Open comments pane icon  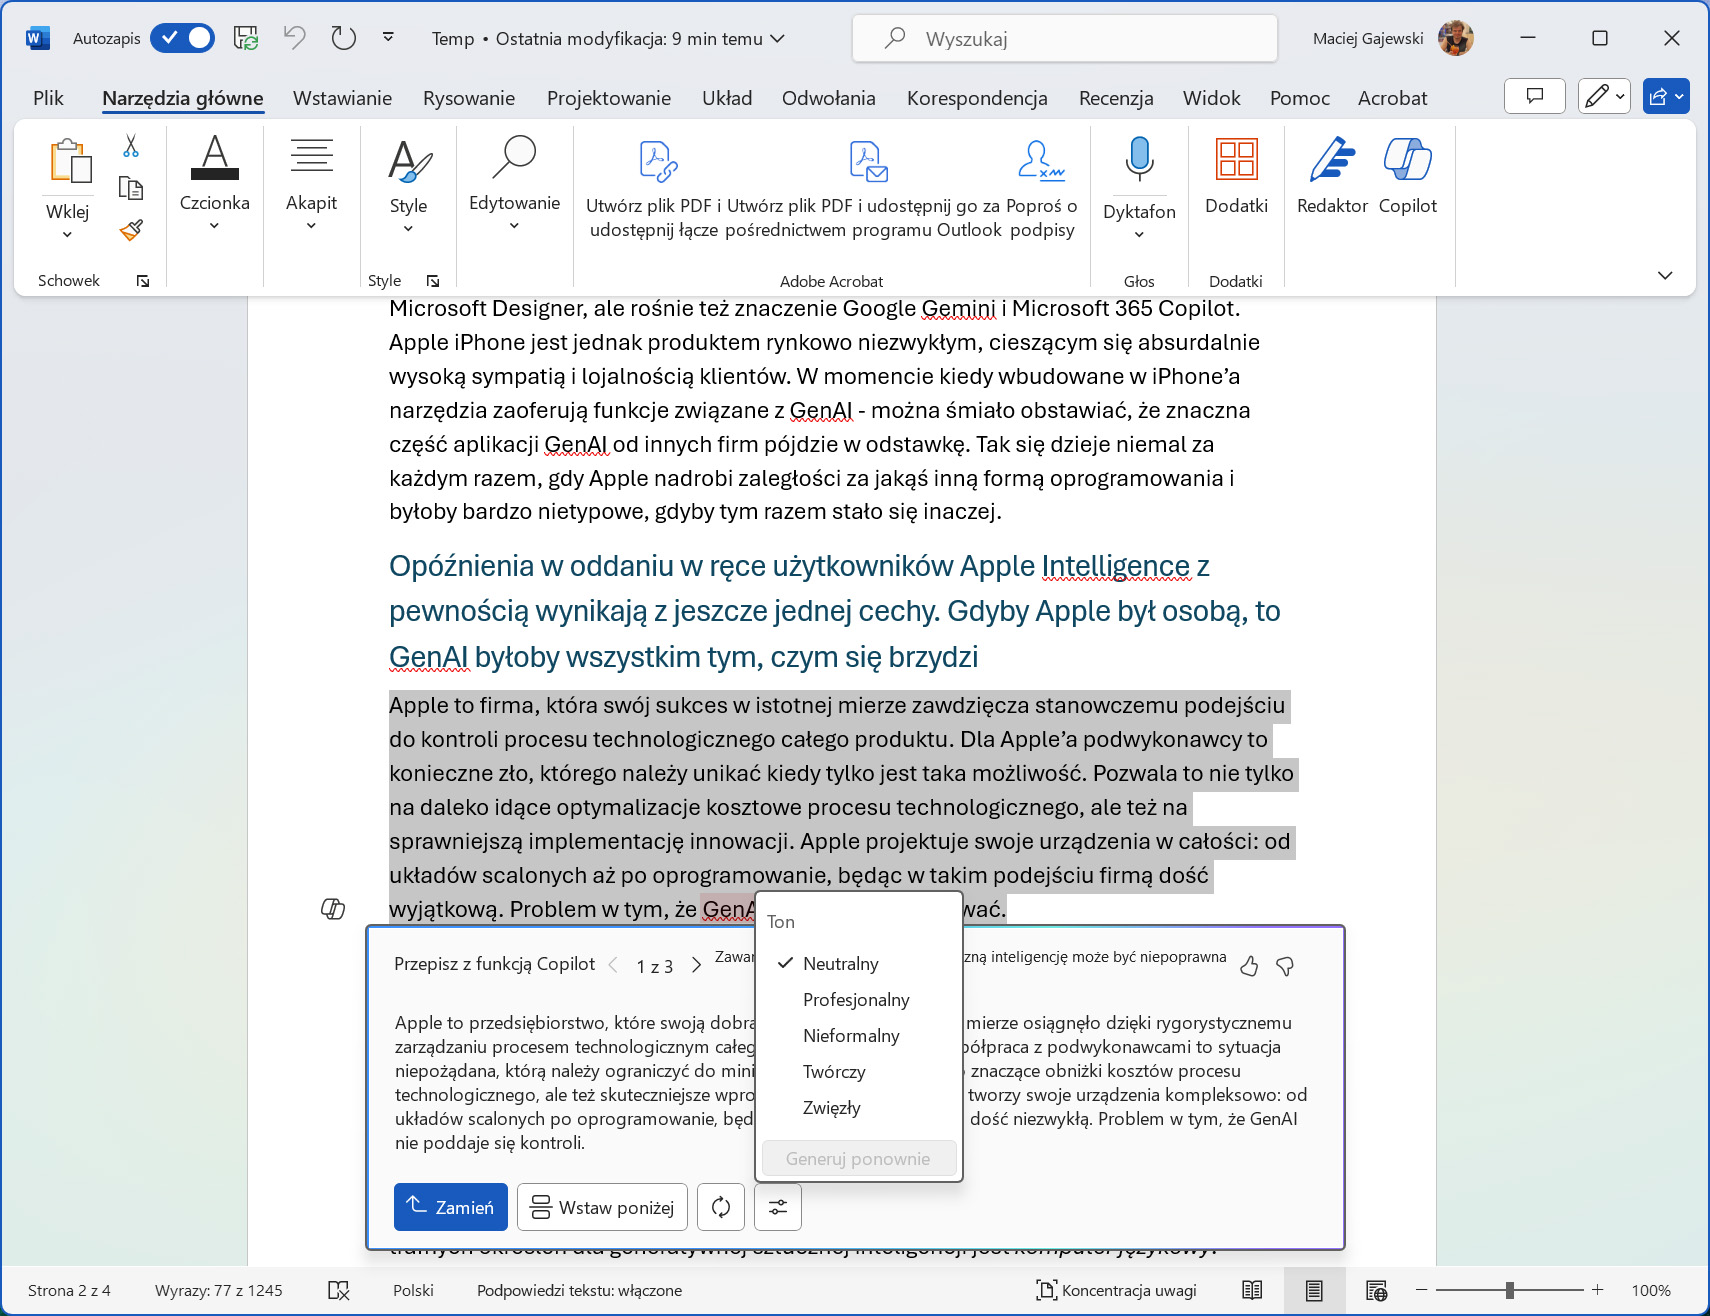(1534, 96)
